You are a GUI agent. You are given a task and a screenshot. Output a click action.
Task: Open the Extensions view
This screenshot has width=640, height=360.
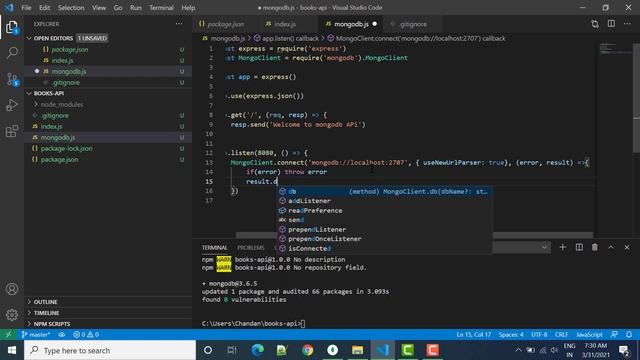tap(12, 131)
